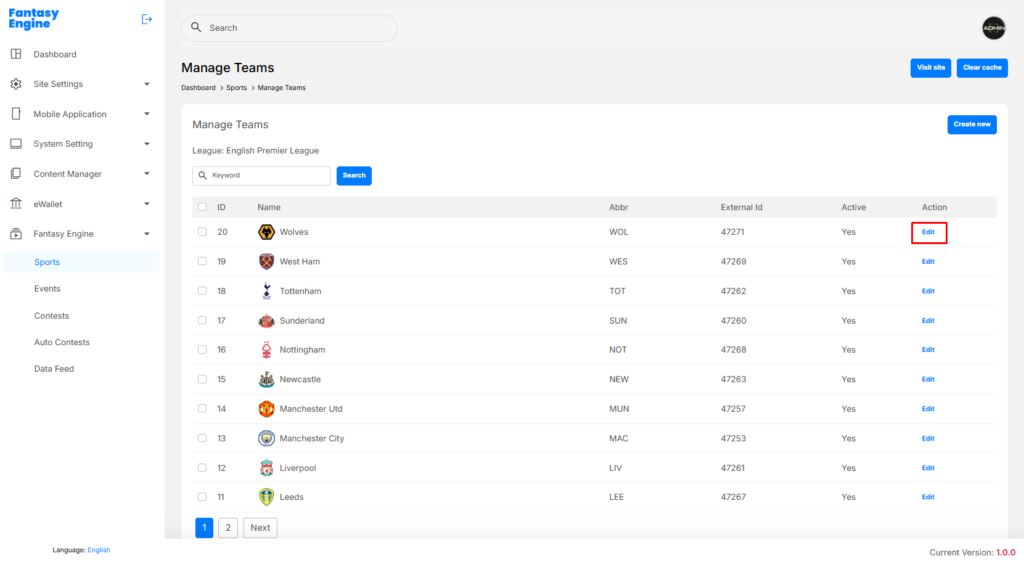Click the logout icon beside the logo
The width and height of the screenshot is (1024, 564).
147,19
